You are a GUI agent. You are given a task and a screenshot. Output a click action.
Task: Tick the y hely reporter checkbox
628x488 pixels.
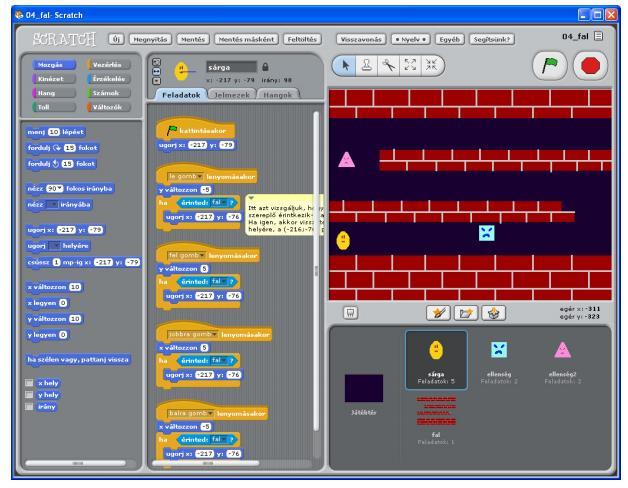coord(29,395)
